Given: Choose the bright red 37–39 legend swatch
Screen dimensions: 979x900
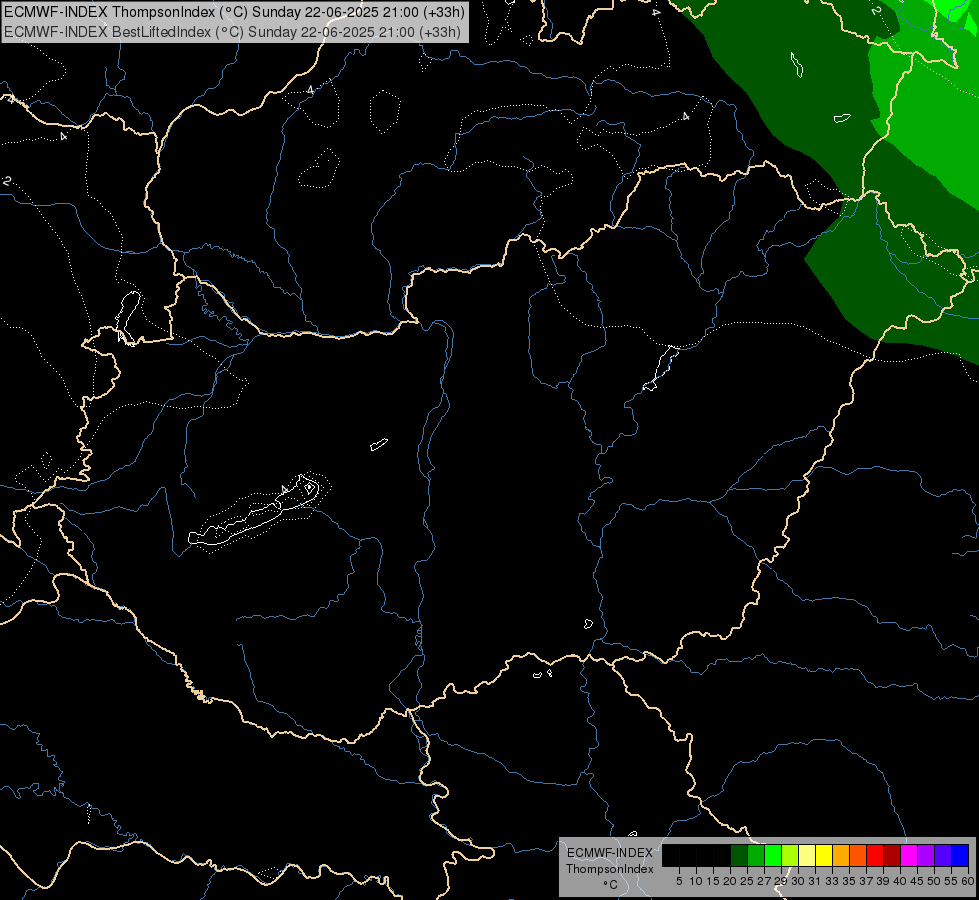Looking at the screenshot, I should coord(875,855).
